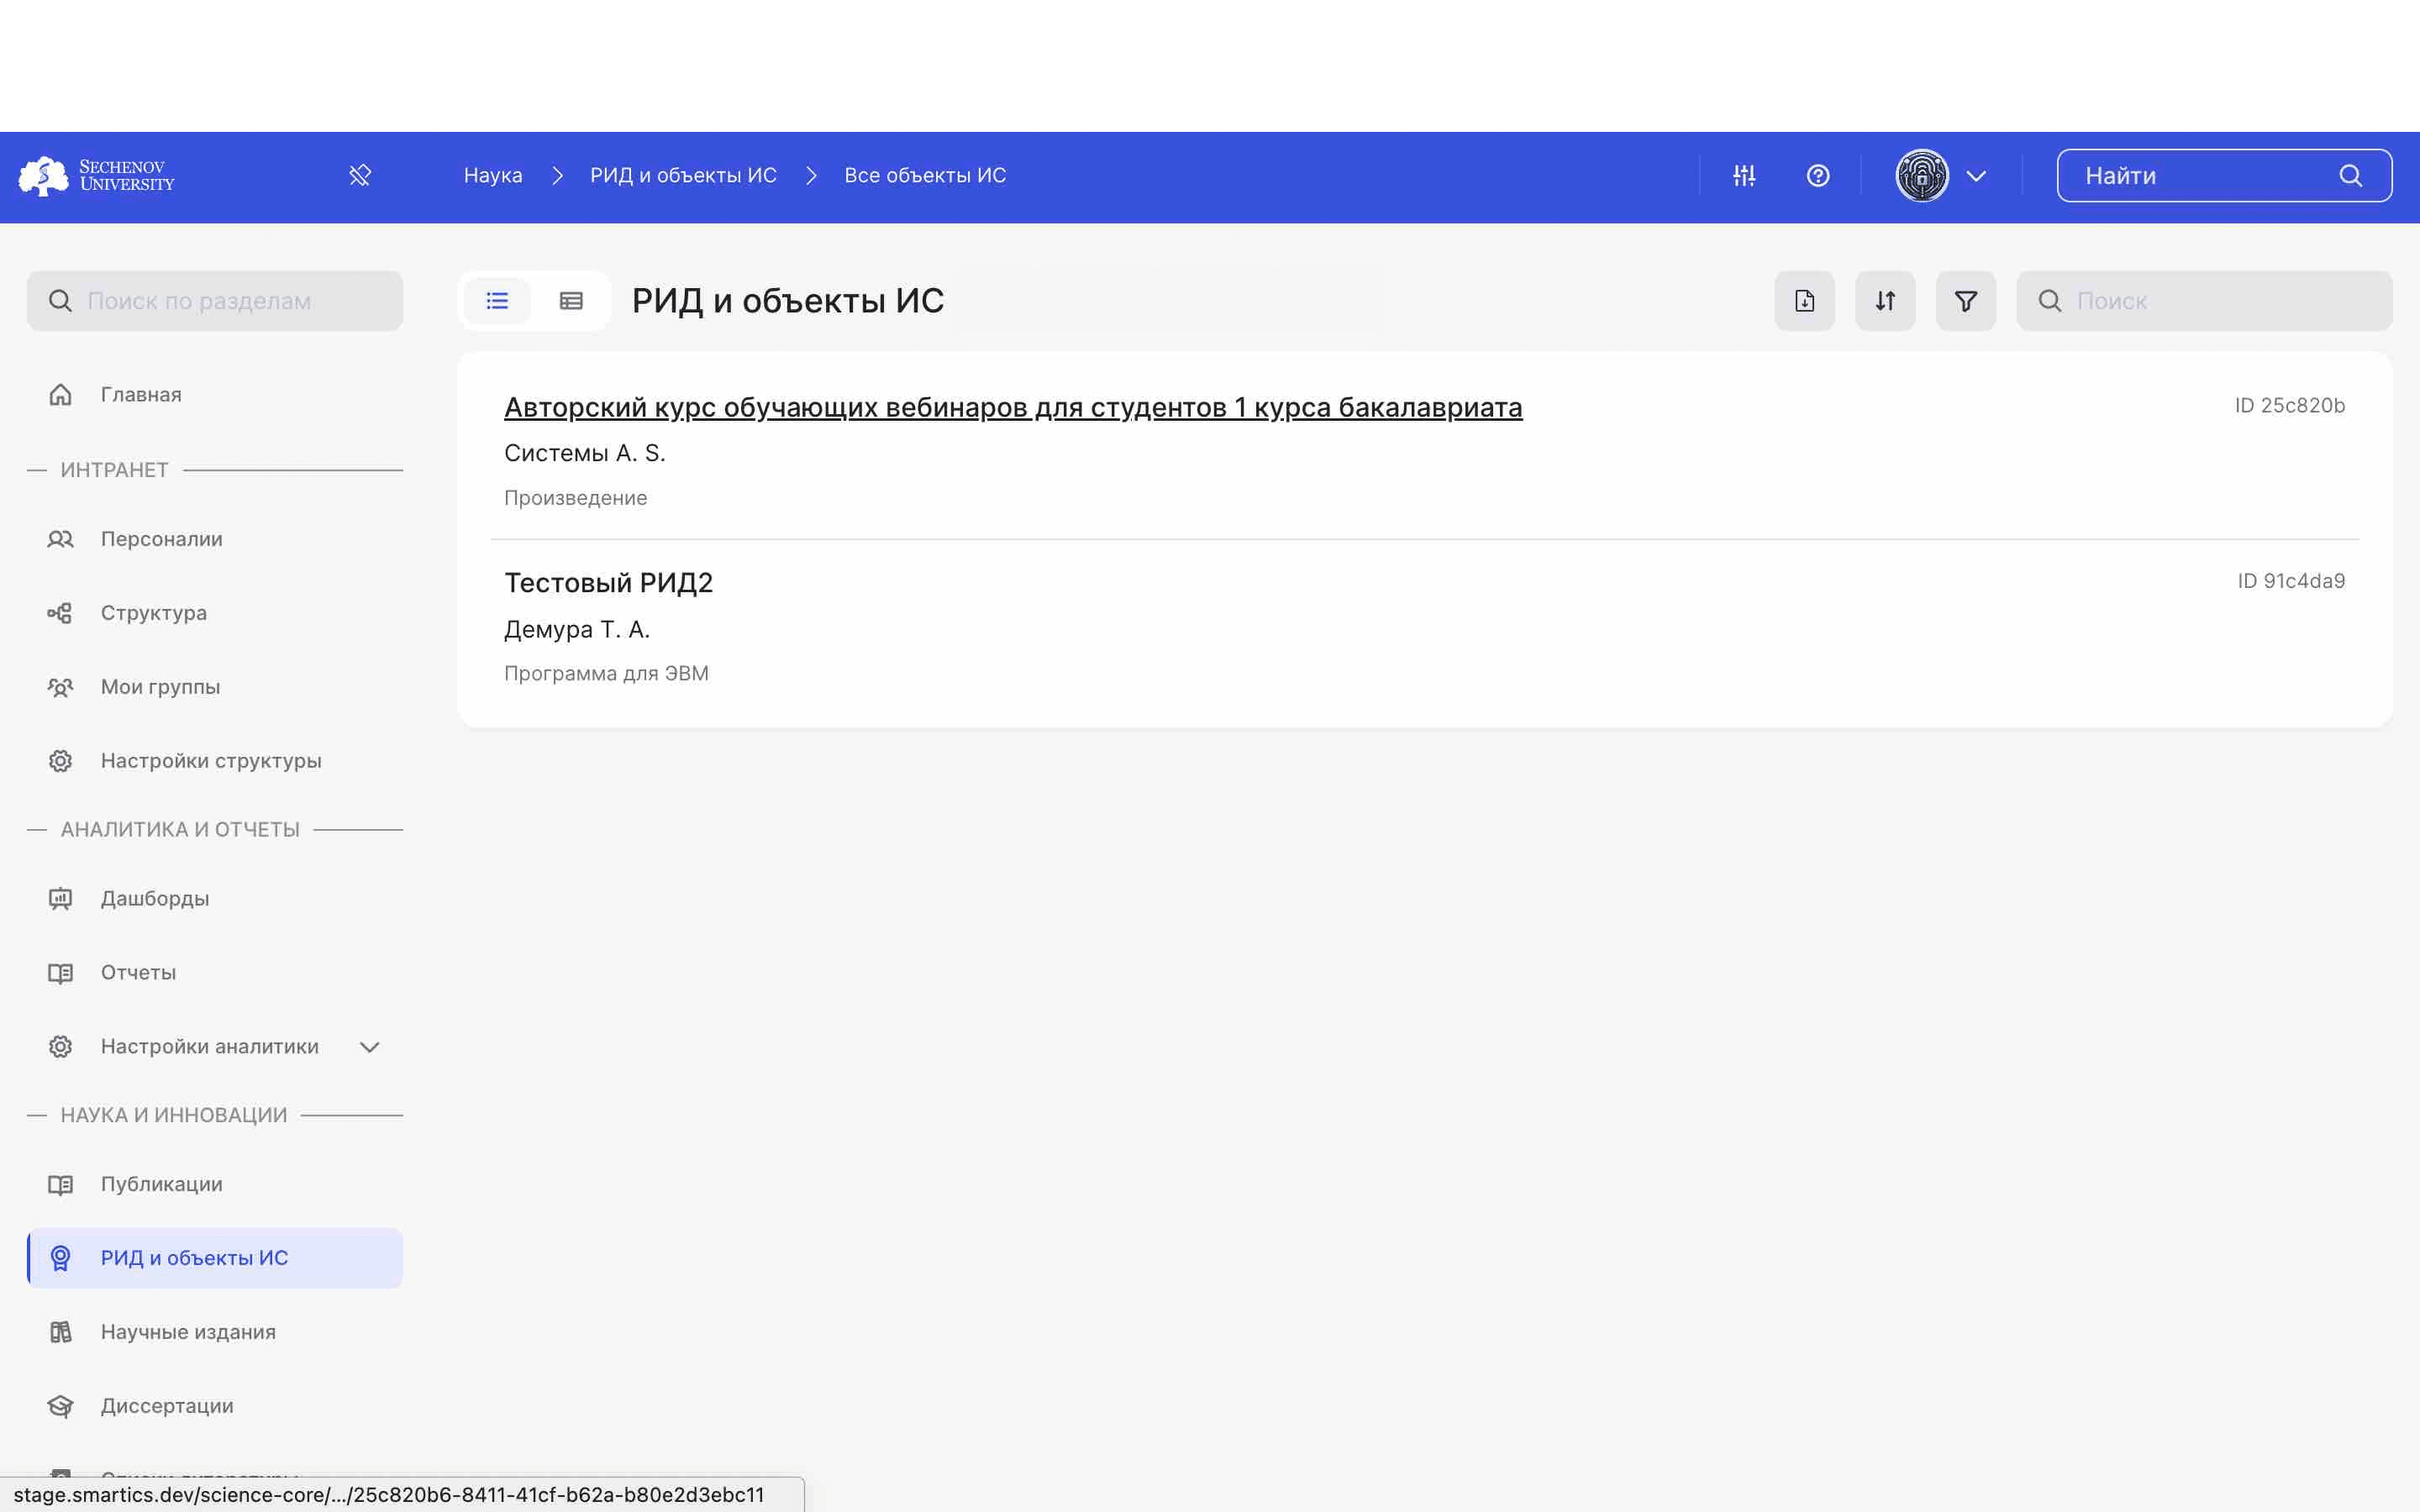Viewport: 2420px width, 1512px height.
Task: Open Диссертации in the sidebar
Action: [215, 1406]
